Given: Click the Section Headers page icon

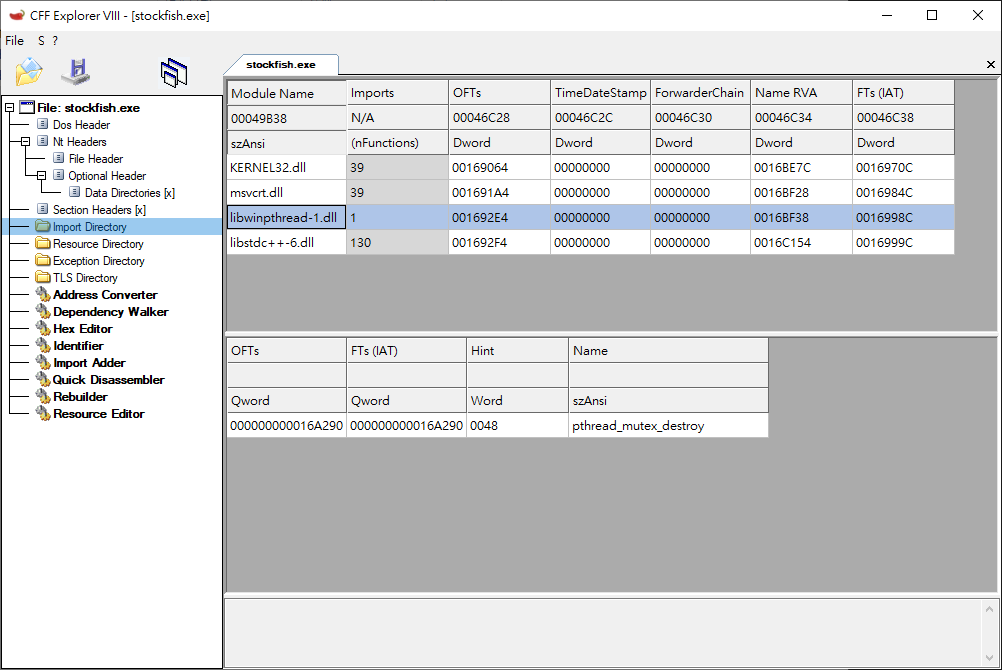Looking at the screenshot, I should point(43,209).
